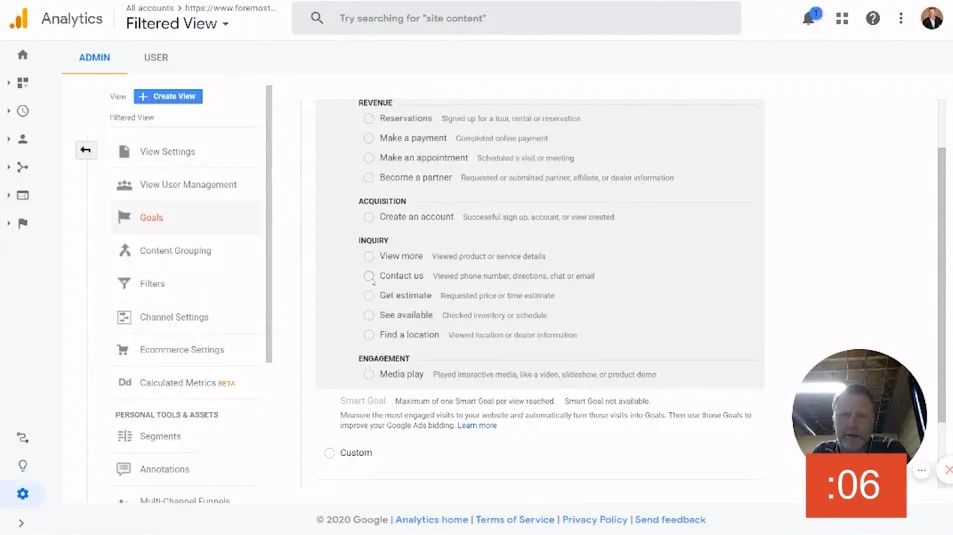Expand Acquisition sidebar arrow
The height and width of the screenshot is (535, 953).
tap(9, 167)
